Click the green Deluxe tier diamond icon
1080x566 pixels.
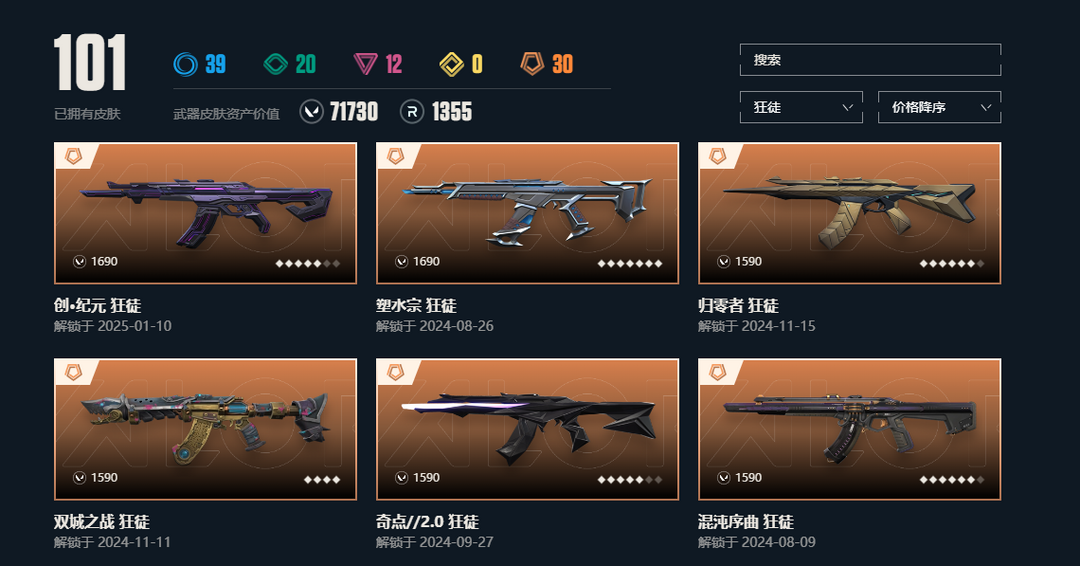(276, 64)
